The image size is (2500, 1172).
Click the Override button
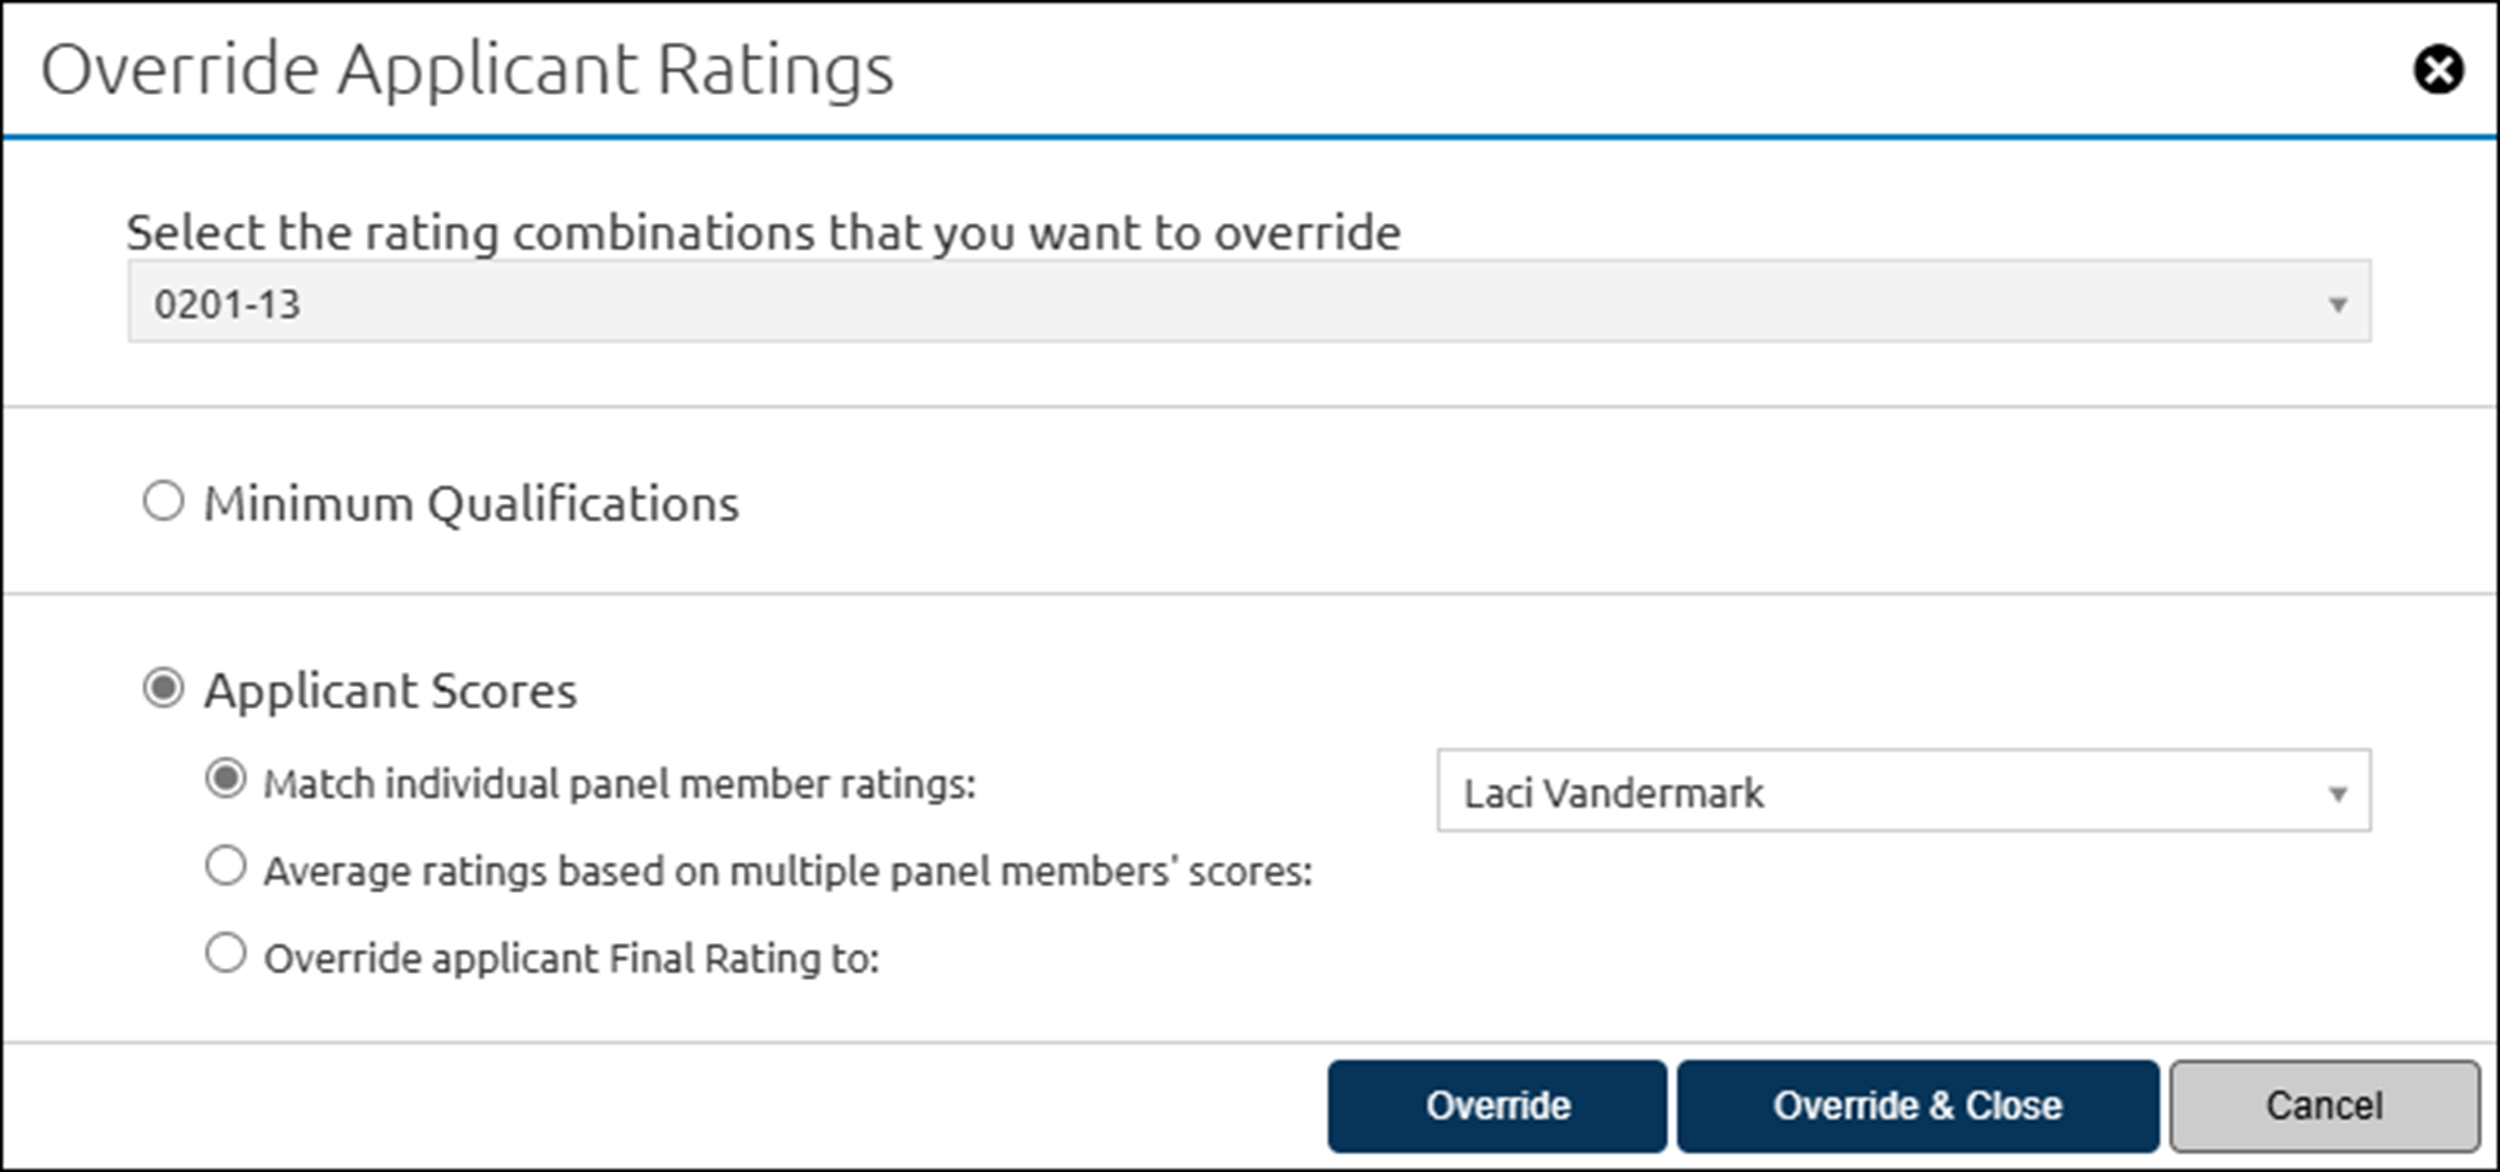click(x=1496, y=1106)
